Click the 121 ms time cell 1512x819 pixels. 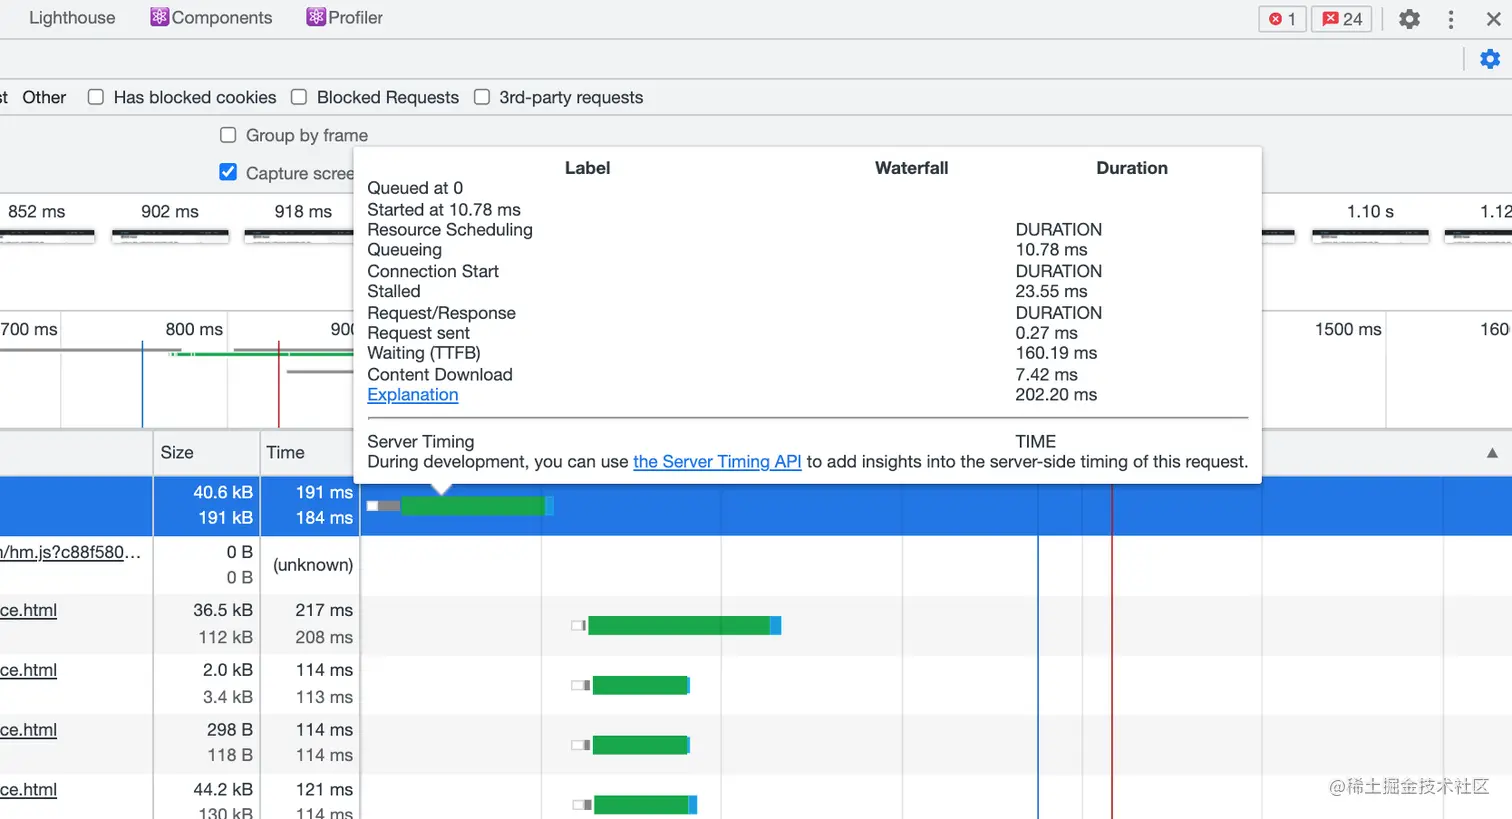point(324,790)
